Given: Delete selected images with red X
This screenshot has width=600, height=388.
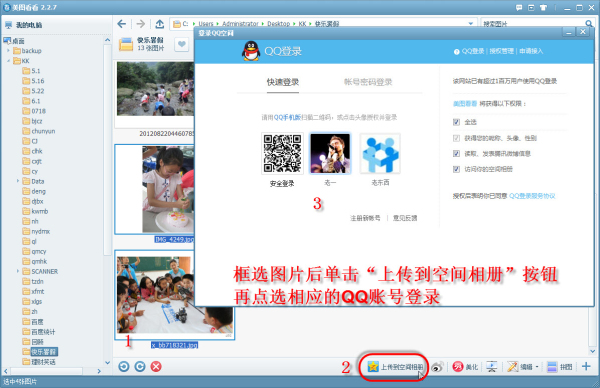Looking at the screenshot, I should pyautogui.click(x=156, y=367).
